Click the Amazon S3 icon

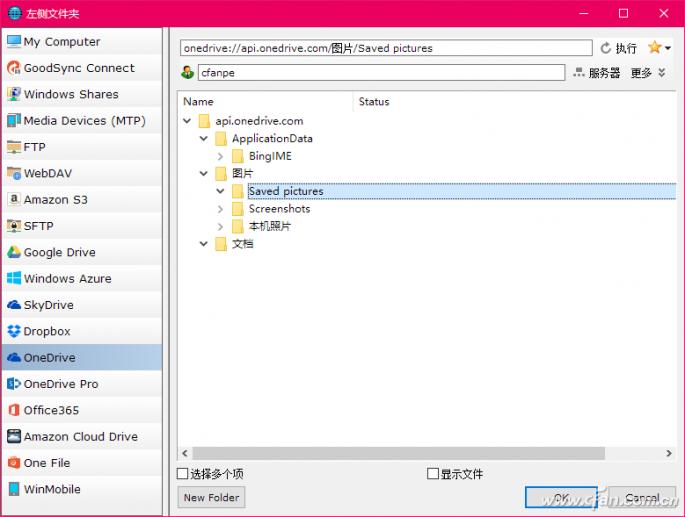pyautogui.click(x=14, y=199)
